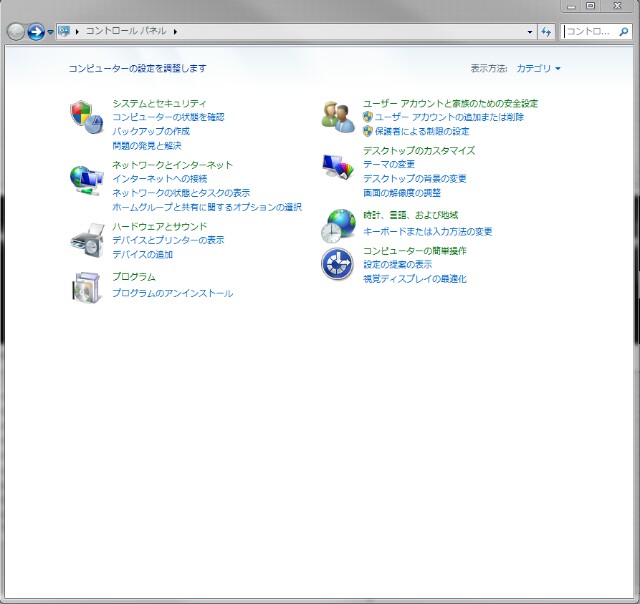Open the 画面の解像度の調整 link
Image resolution: width=640 pixels, height=604 pixels.
click(401, 193)
